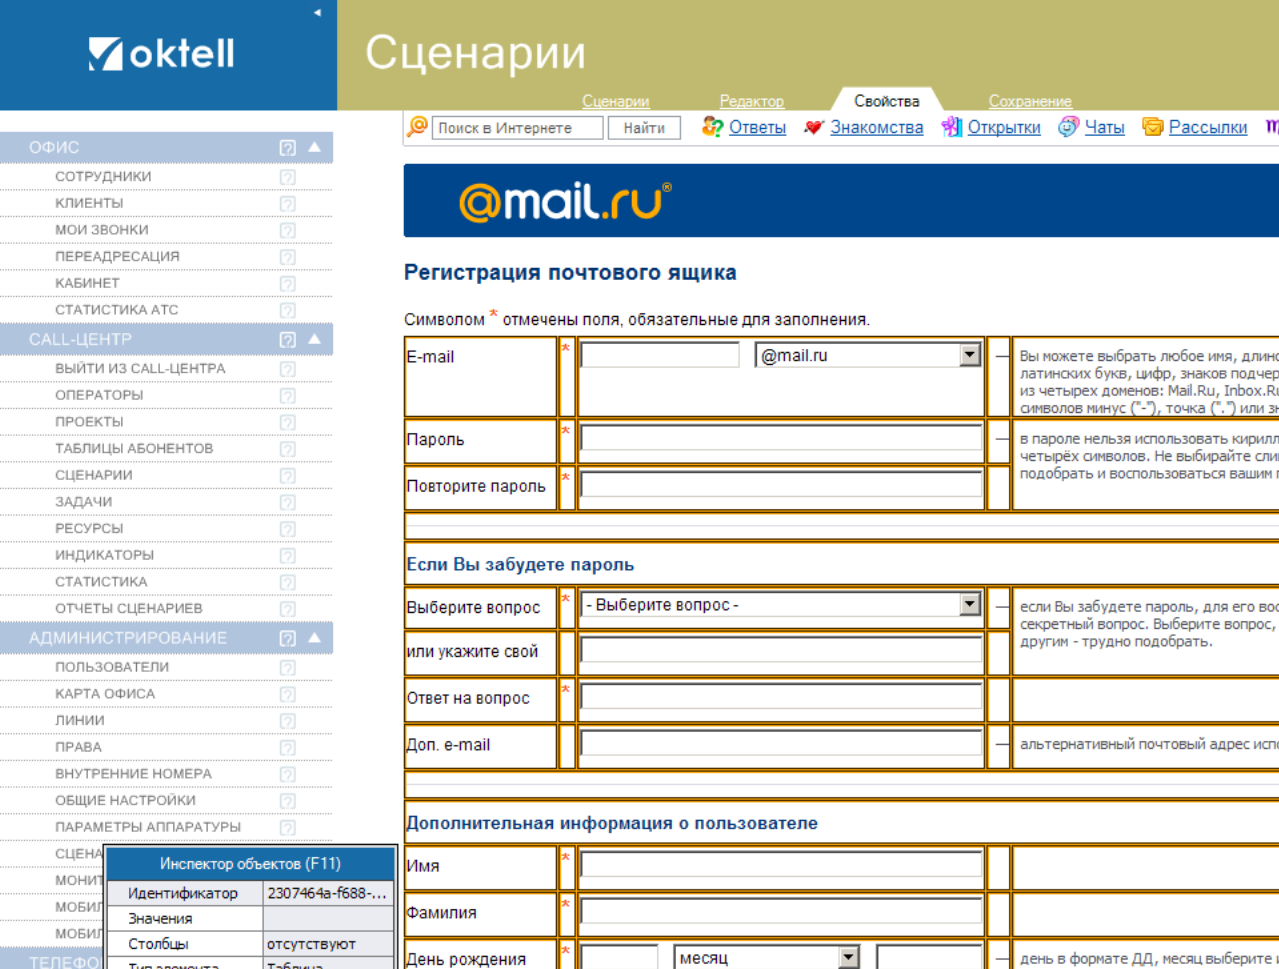Open the месяц birthday dropdown
1279x969 pixels.
(x=848, y=957)
